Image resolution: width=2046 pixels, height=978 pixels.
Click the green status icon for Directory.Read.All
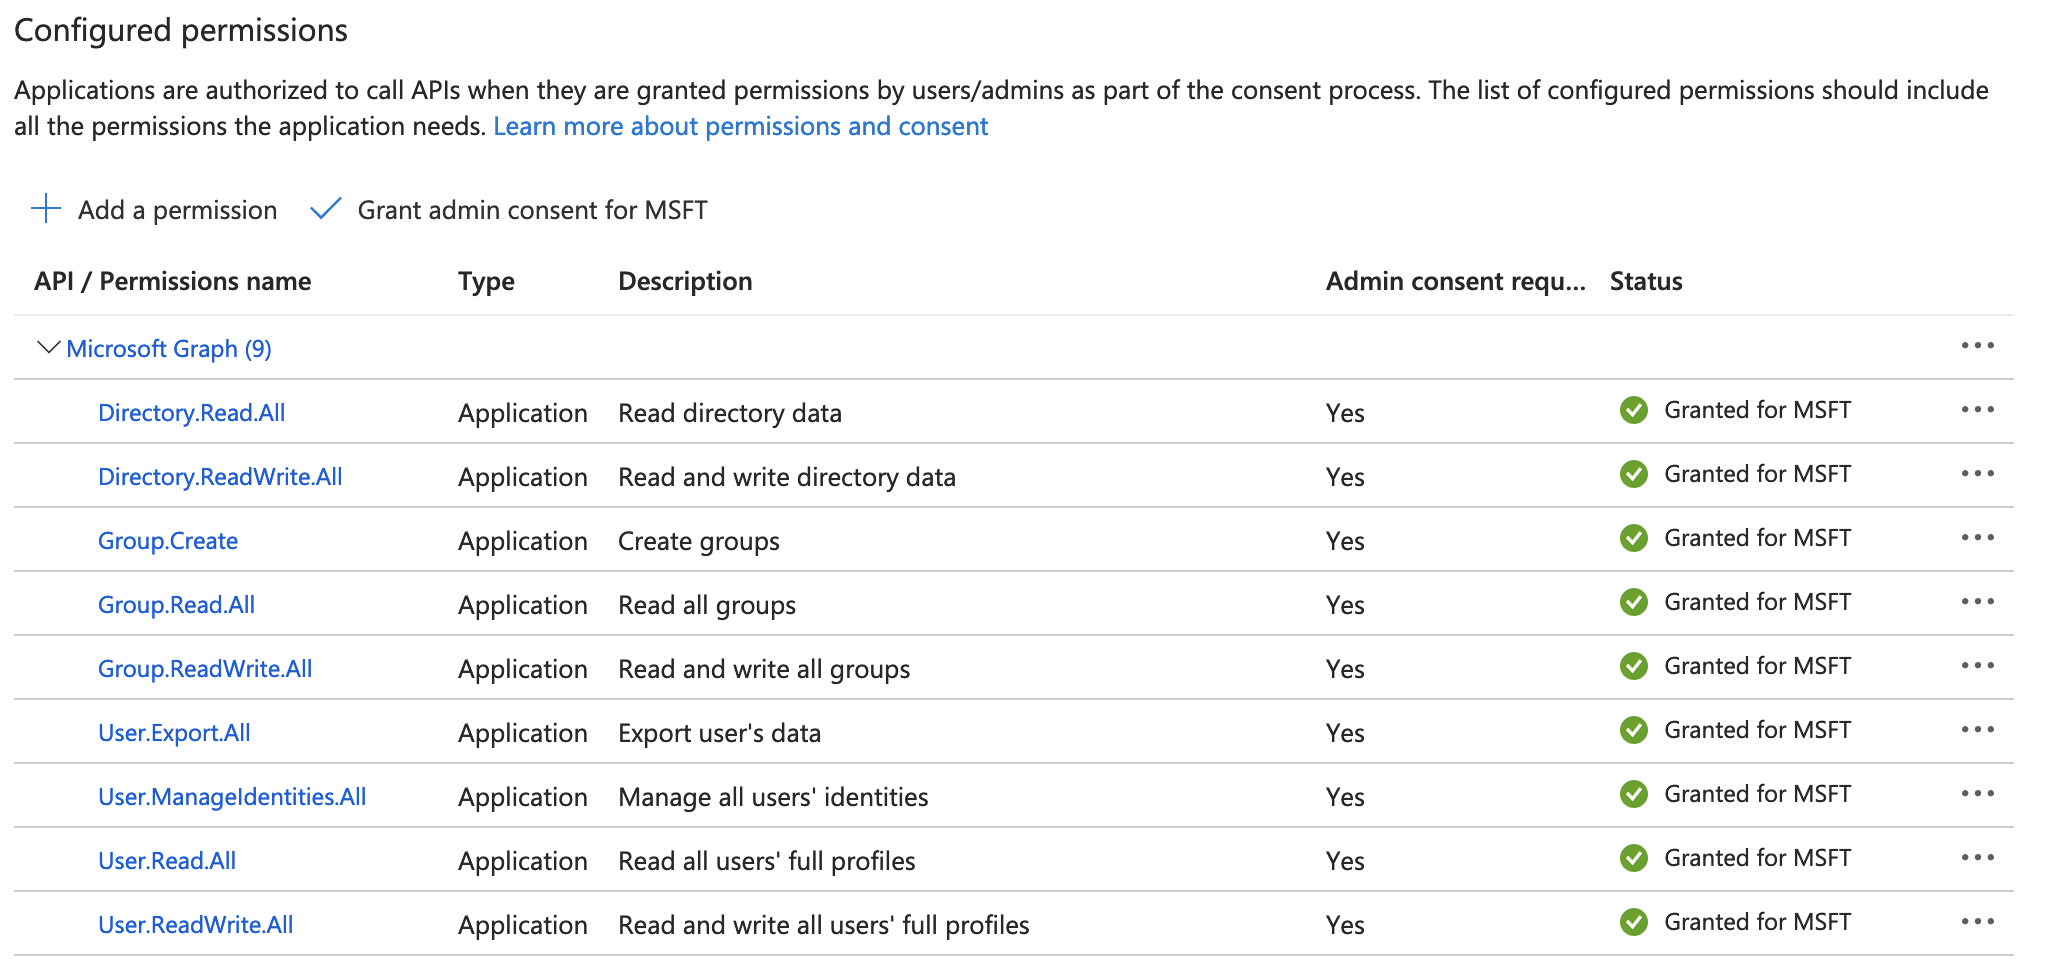click(1633, 410)
